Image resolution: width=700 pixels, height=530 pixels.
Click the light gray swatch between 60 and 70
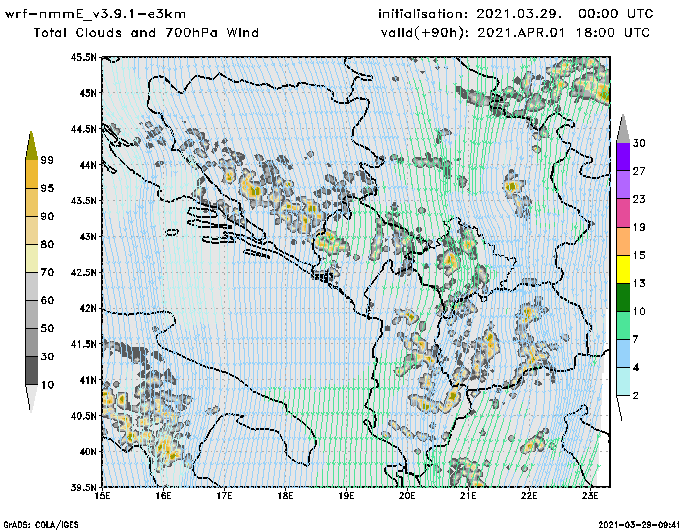tap(32, 286)
